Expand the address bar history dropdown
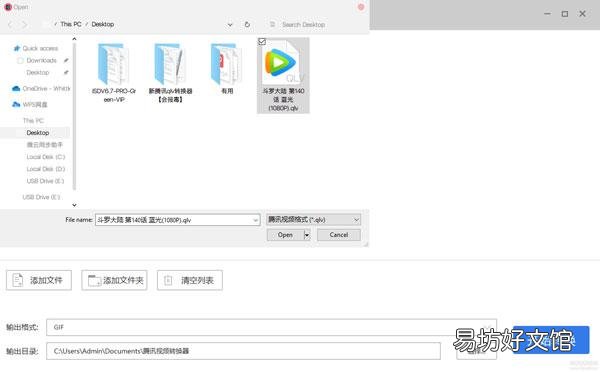This screenshot has width=600, height=372. [230, 24]
